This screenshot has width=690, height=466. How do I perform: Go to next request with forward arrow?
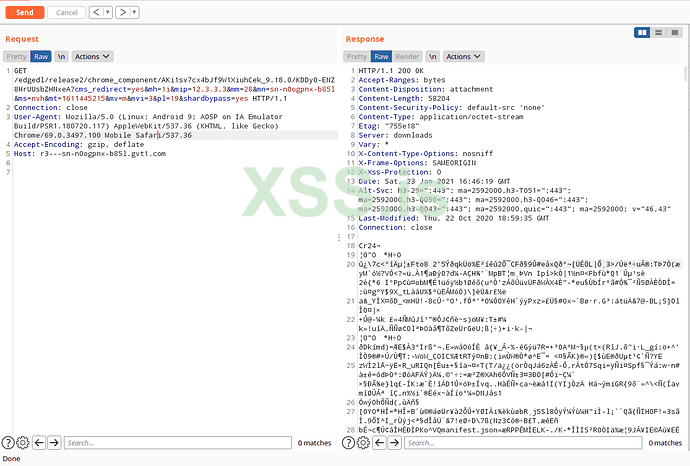(x=123, y=12)
